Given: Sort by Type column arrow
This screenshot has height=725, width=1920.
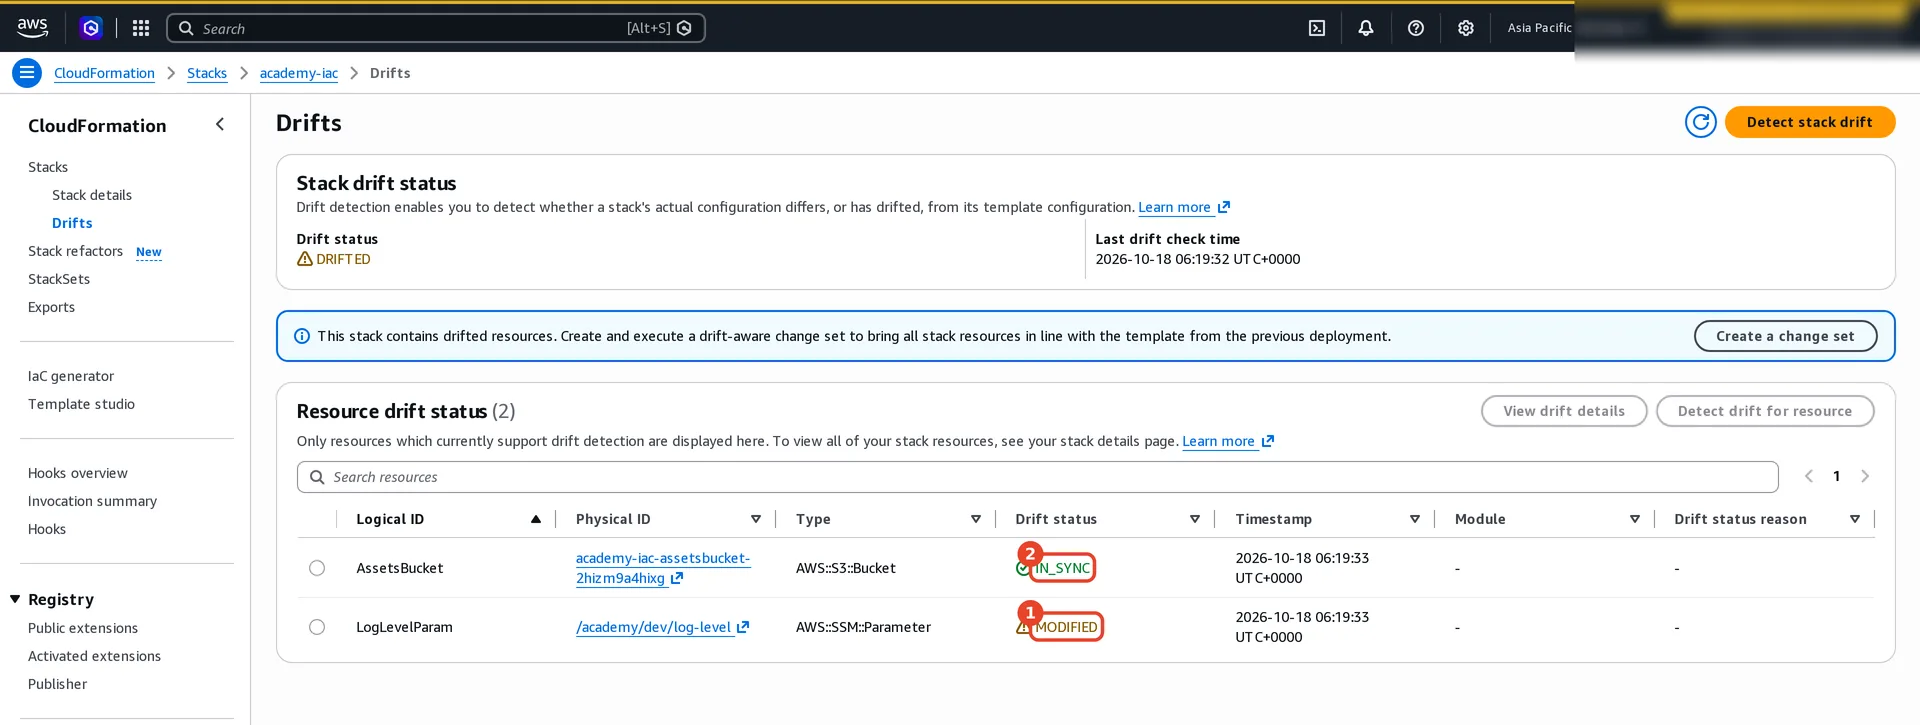Looking at the screenshot, I should [x=976, y=519].
